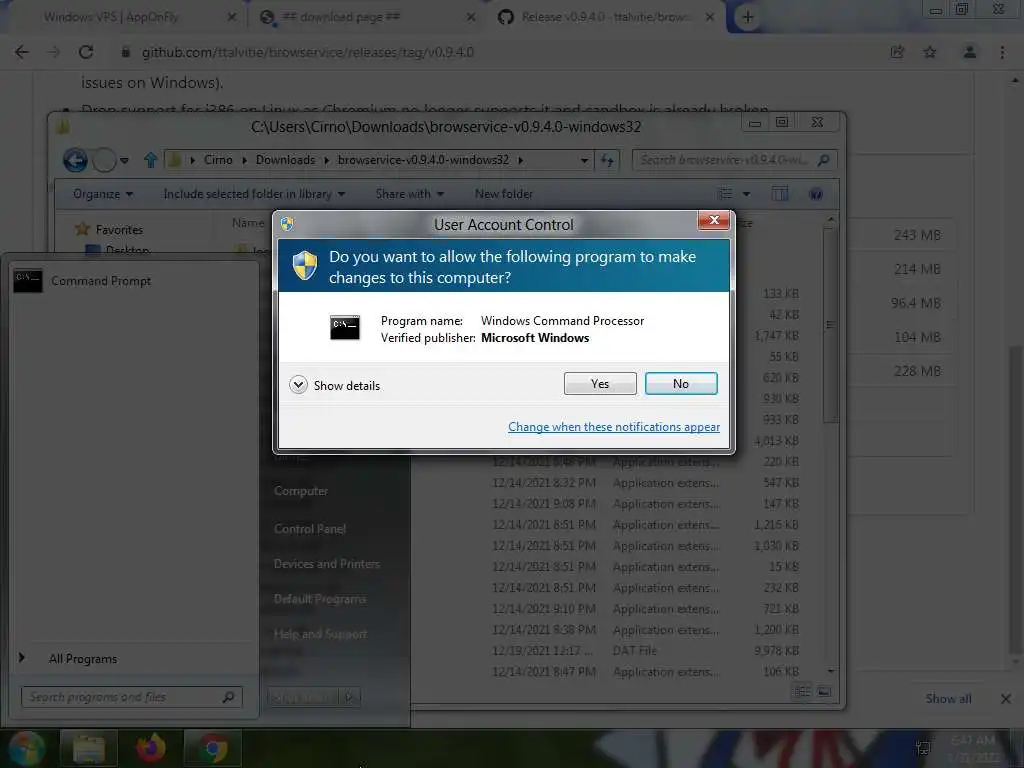Open Explorer address bar history dropdown
This screenshot has width=1024, height=768.
pos(584,160)
